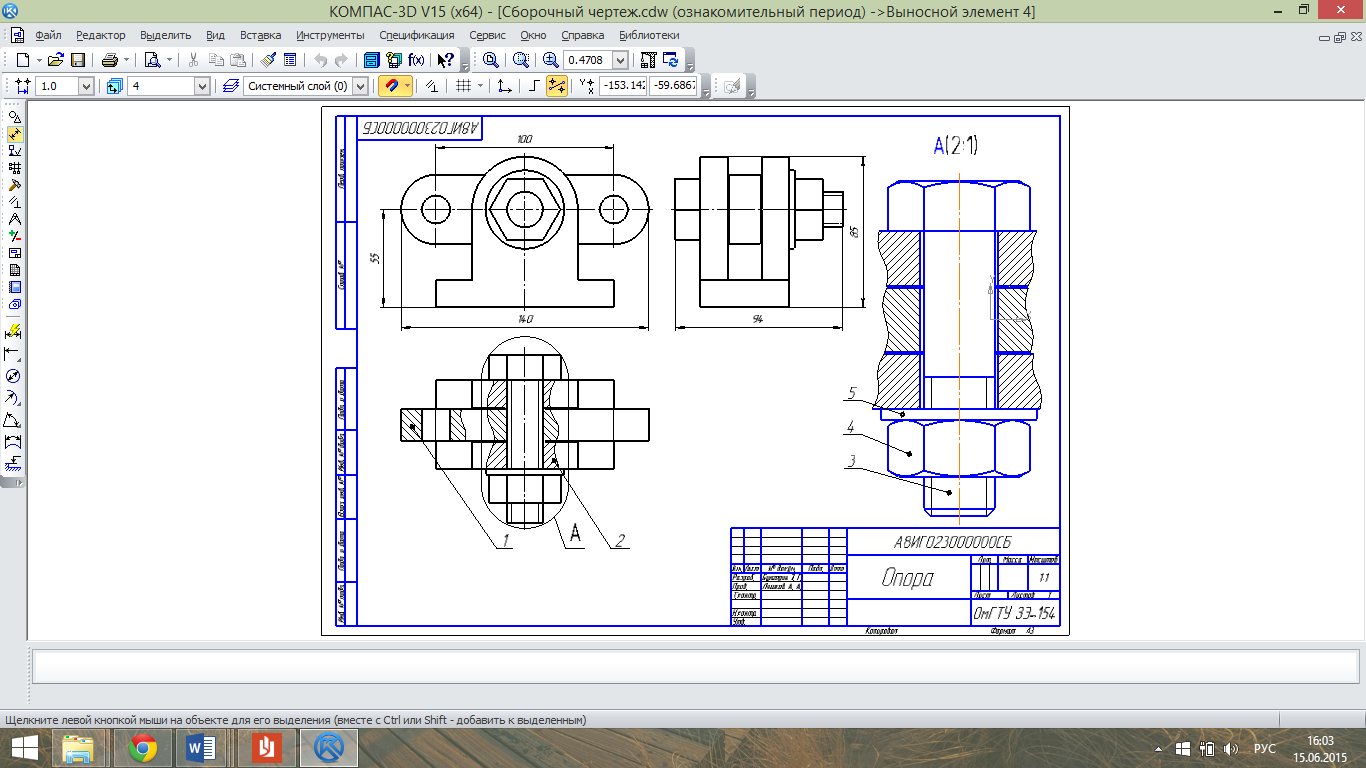Toggle the snap magnet button
1366x768 pixels.
click(x=391, y=86)
